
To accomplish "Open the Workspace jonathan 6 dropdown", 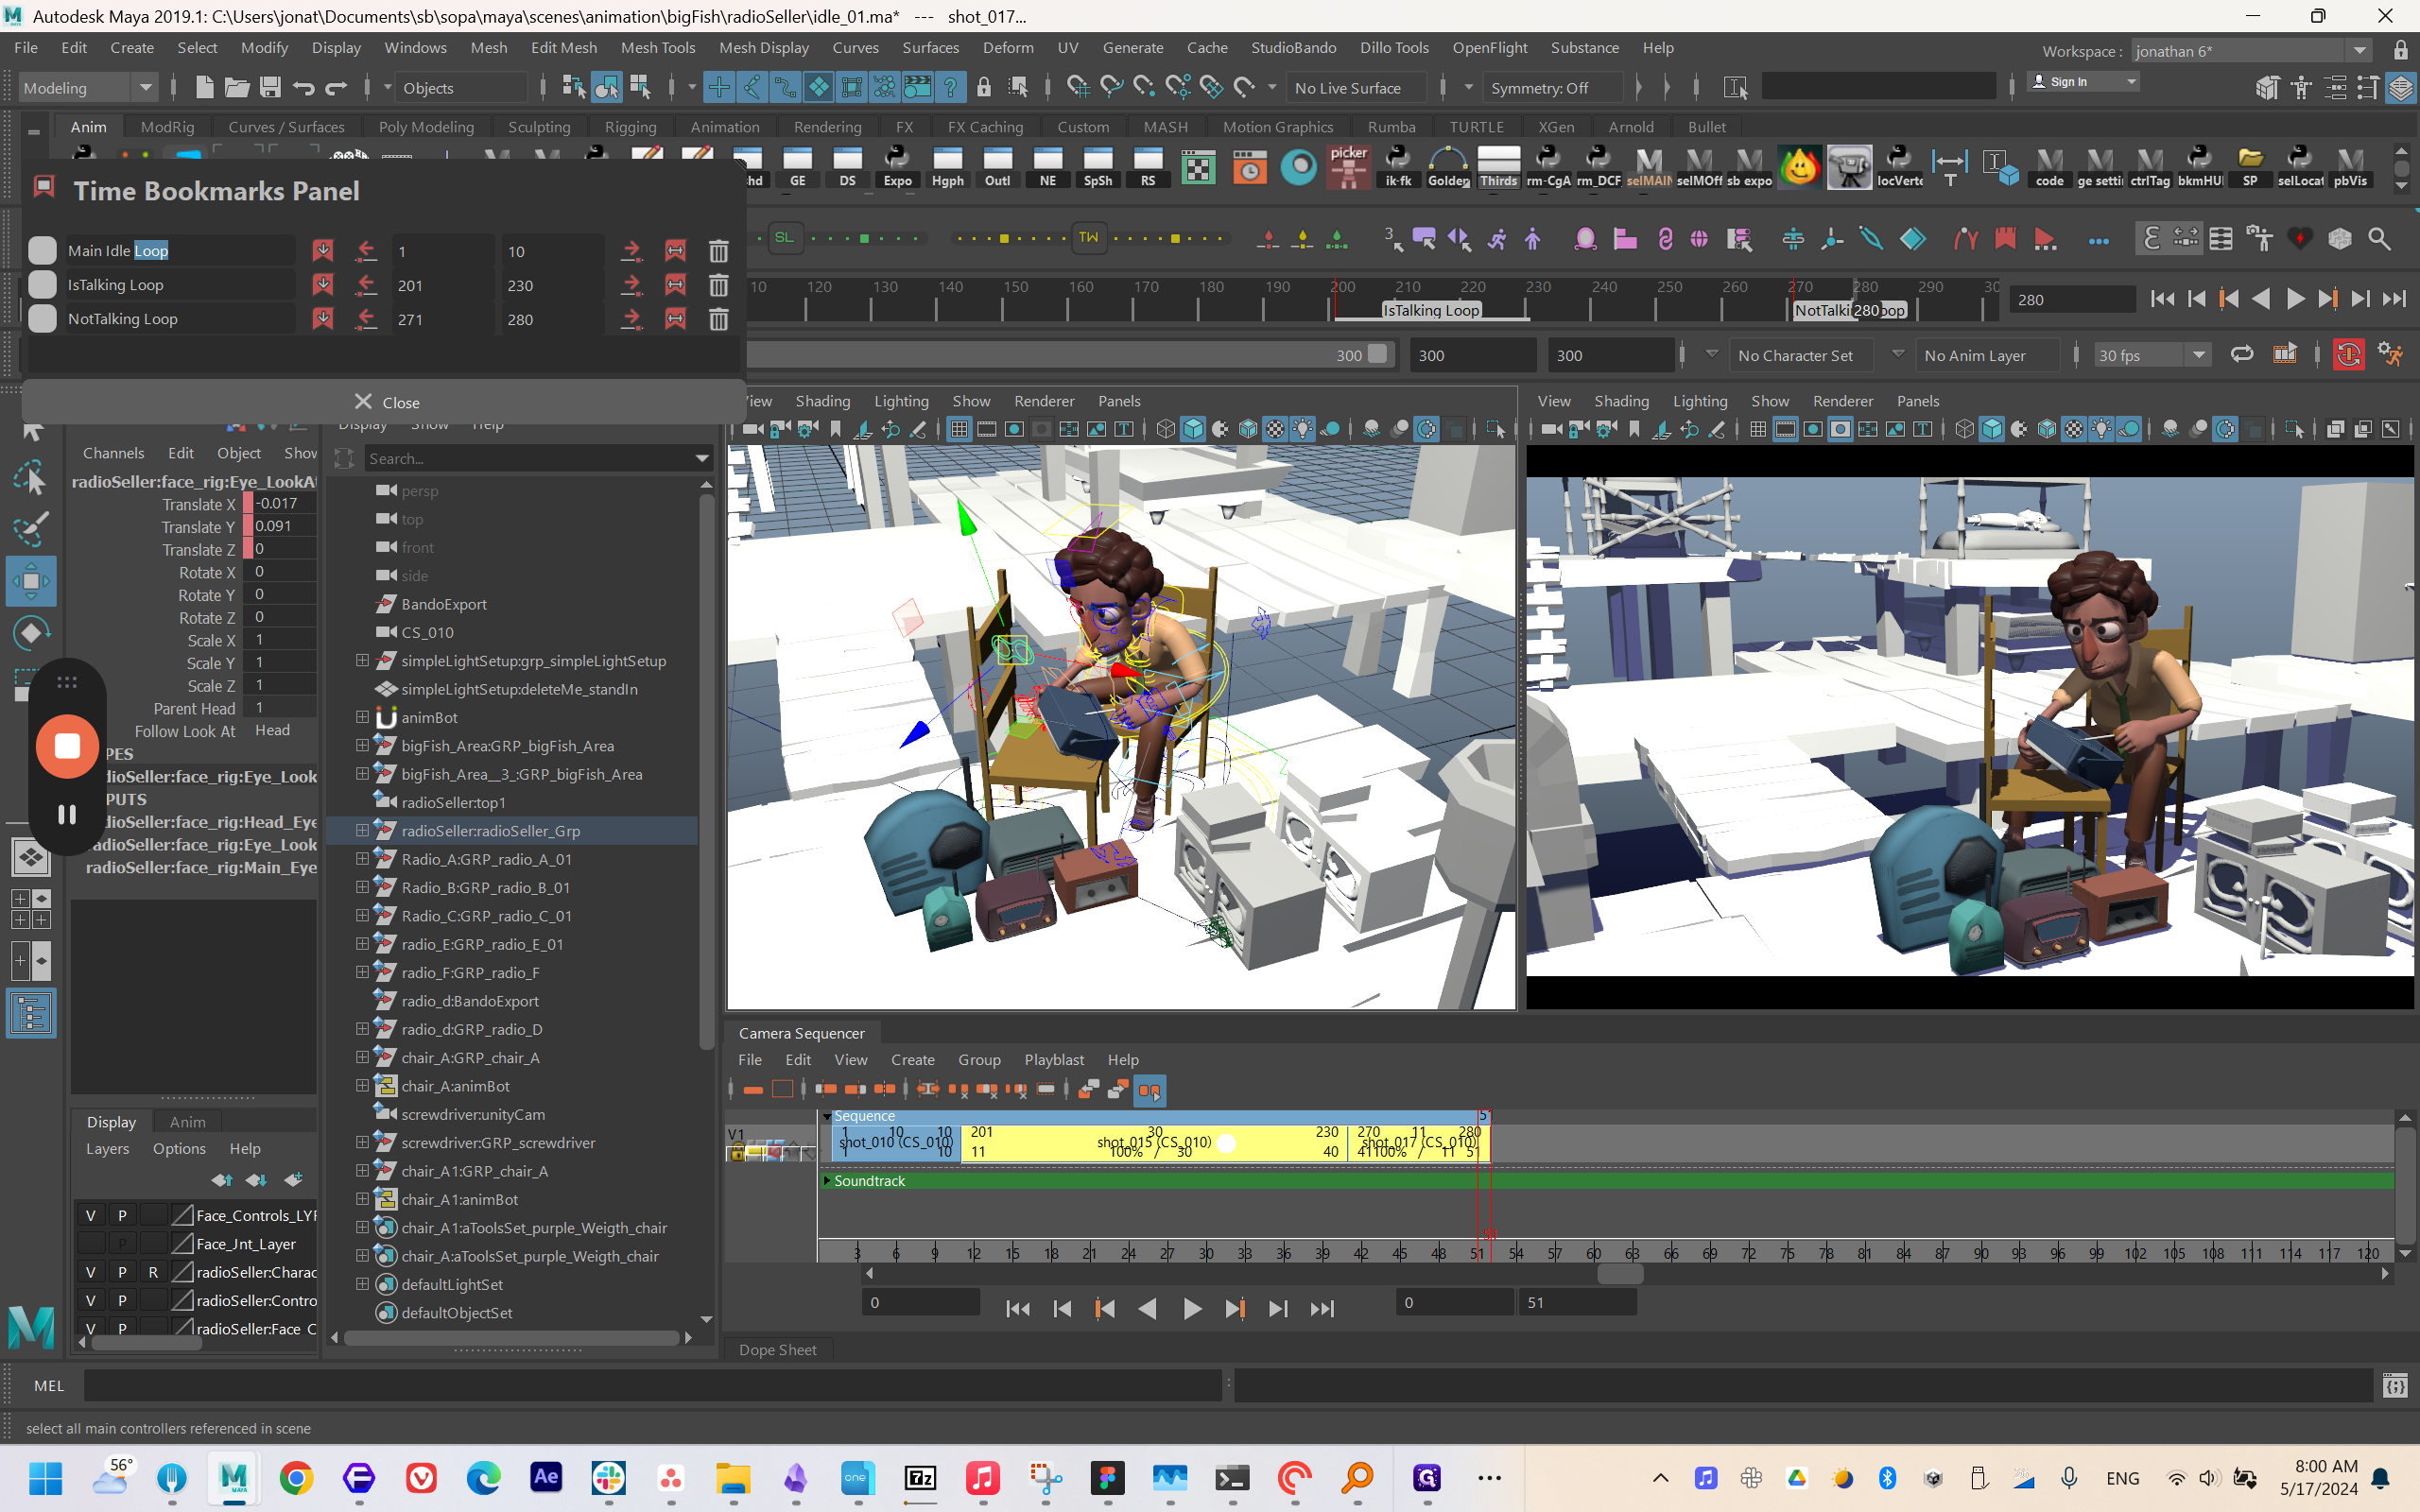I will [x=2250, y=51].
